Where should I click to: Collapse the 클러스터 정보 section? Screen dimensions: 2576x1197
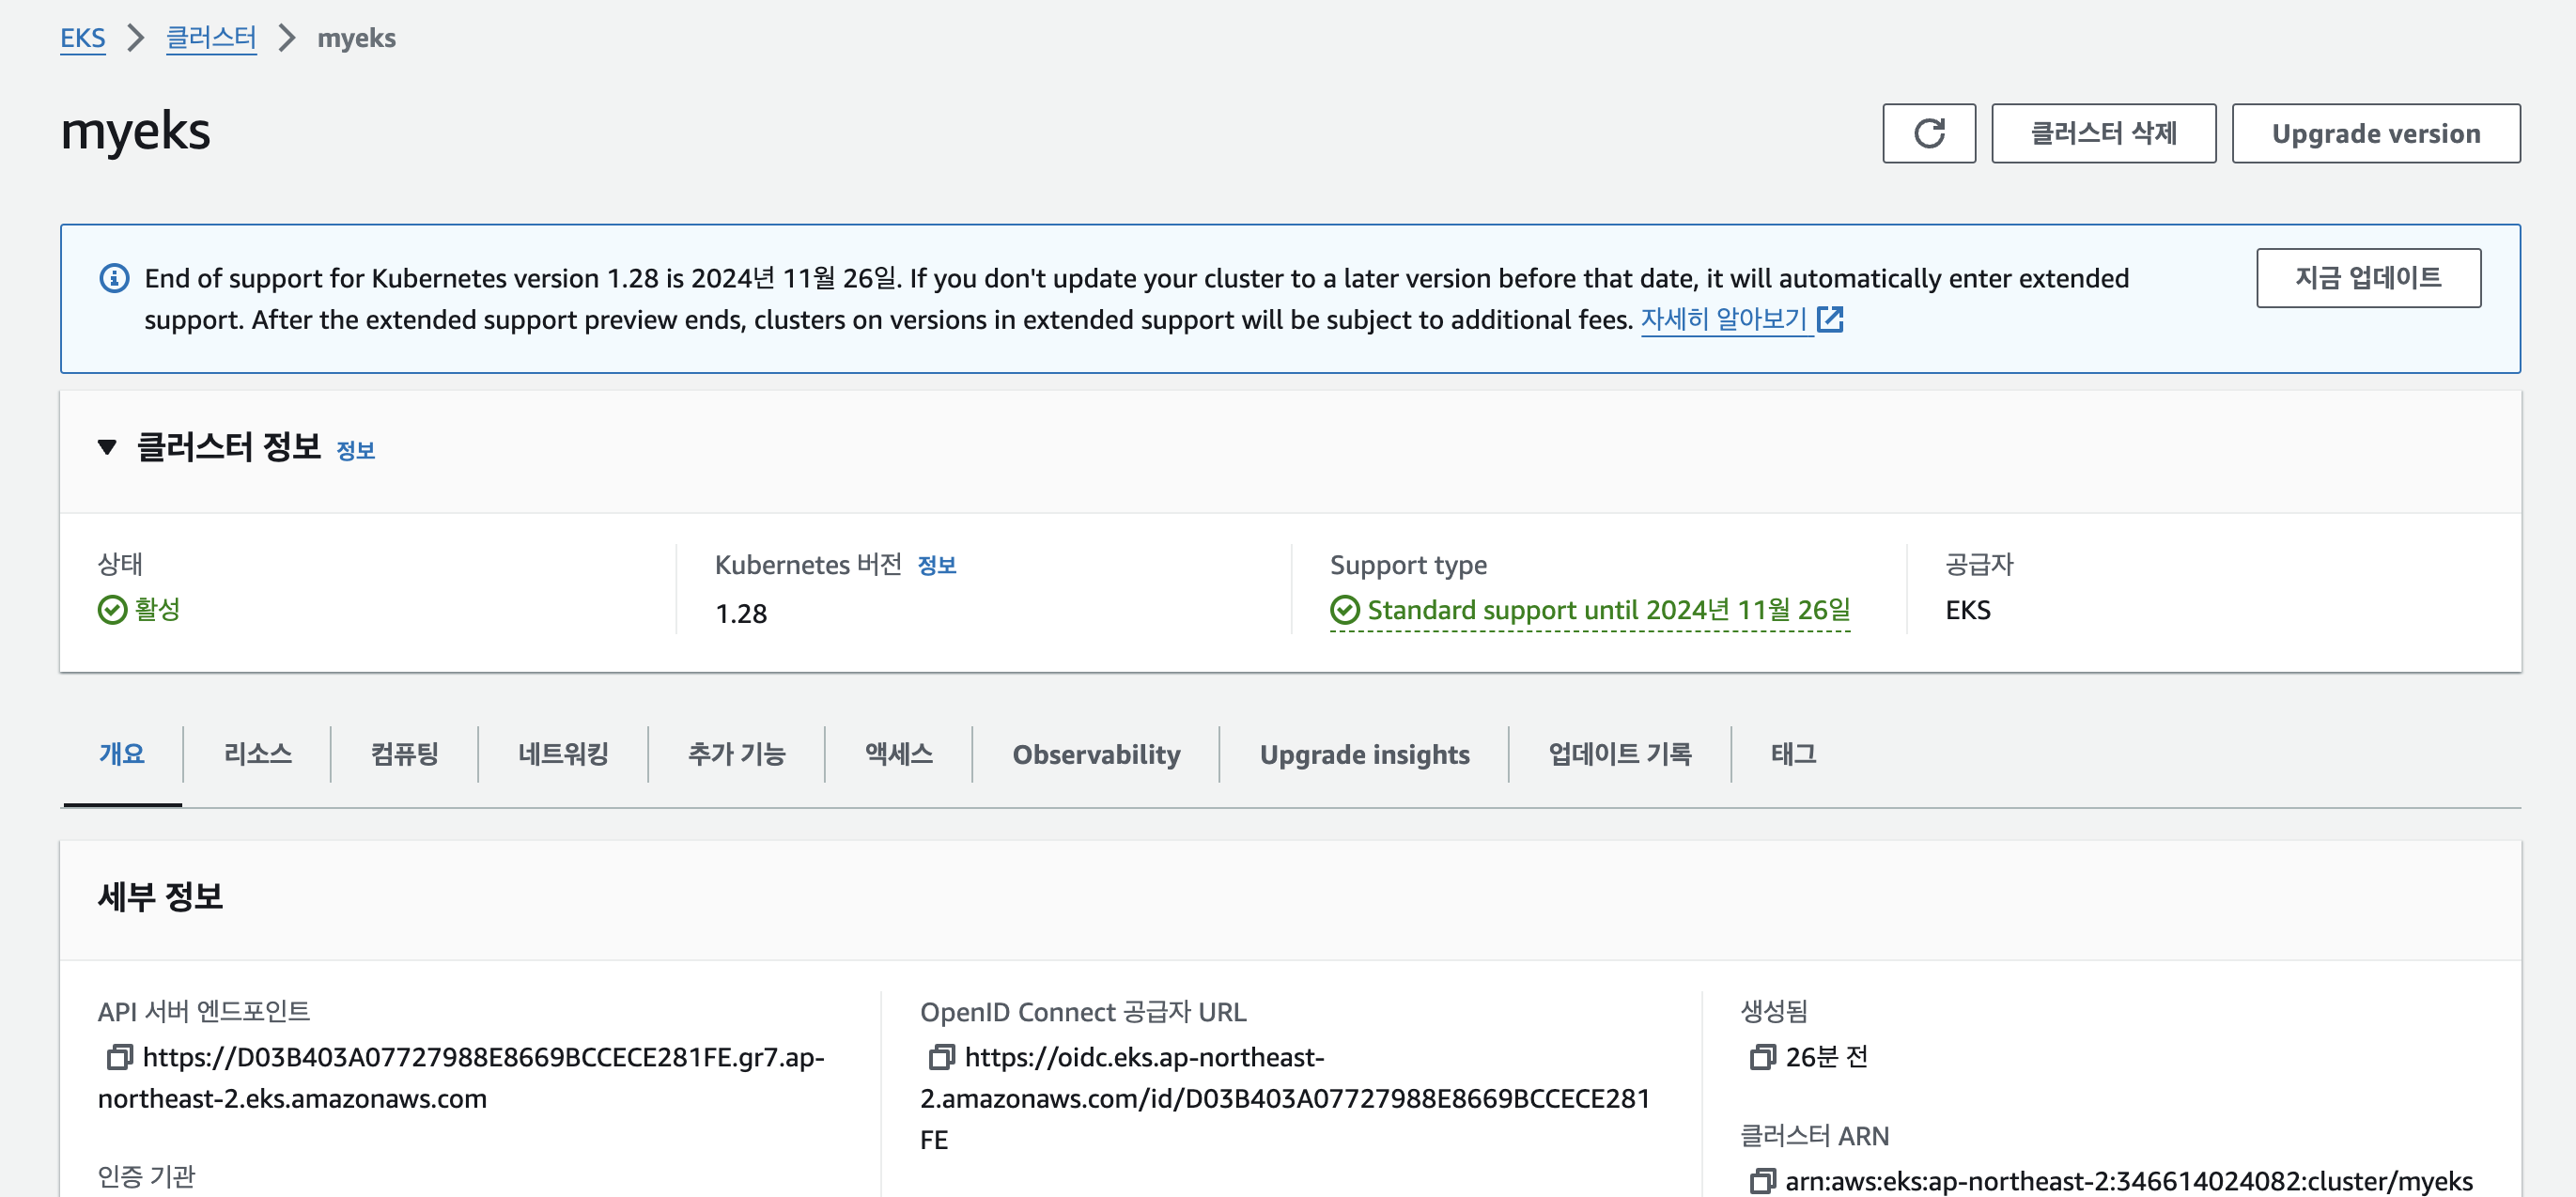click(107, 447)
